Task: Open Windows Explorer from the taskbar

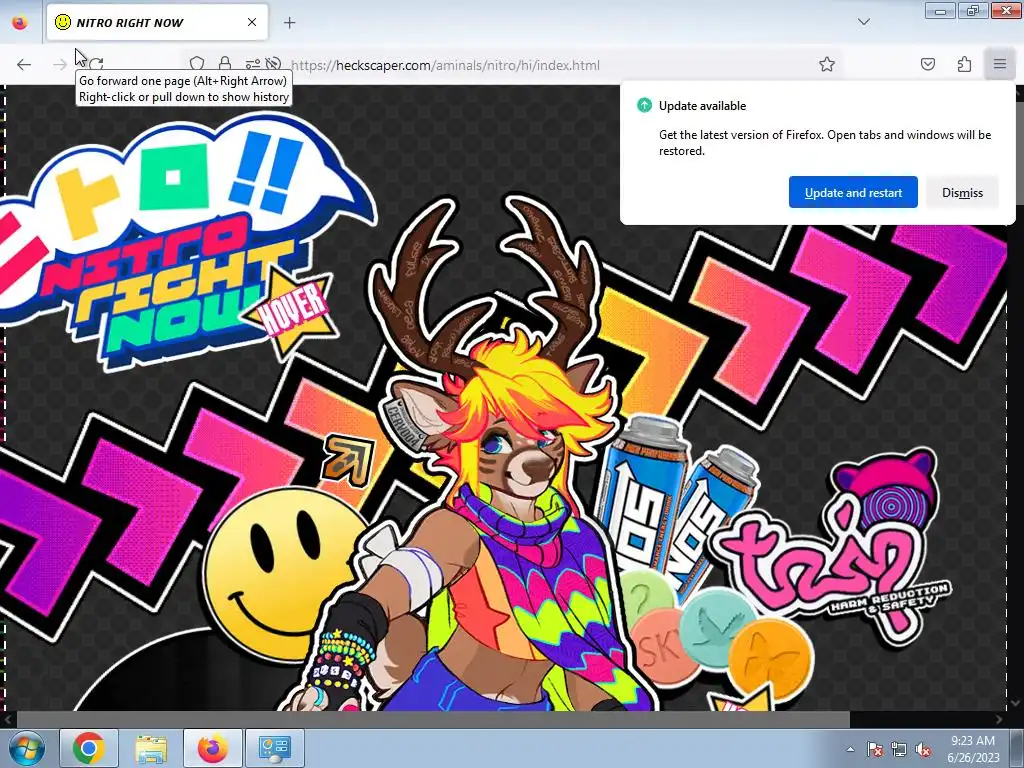Action: coord(151,748)
